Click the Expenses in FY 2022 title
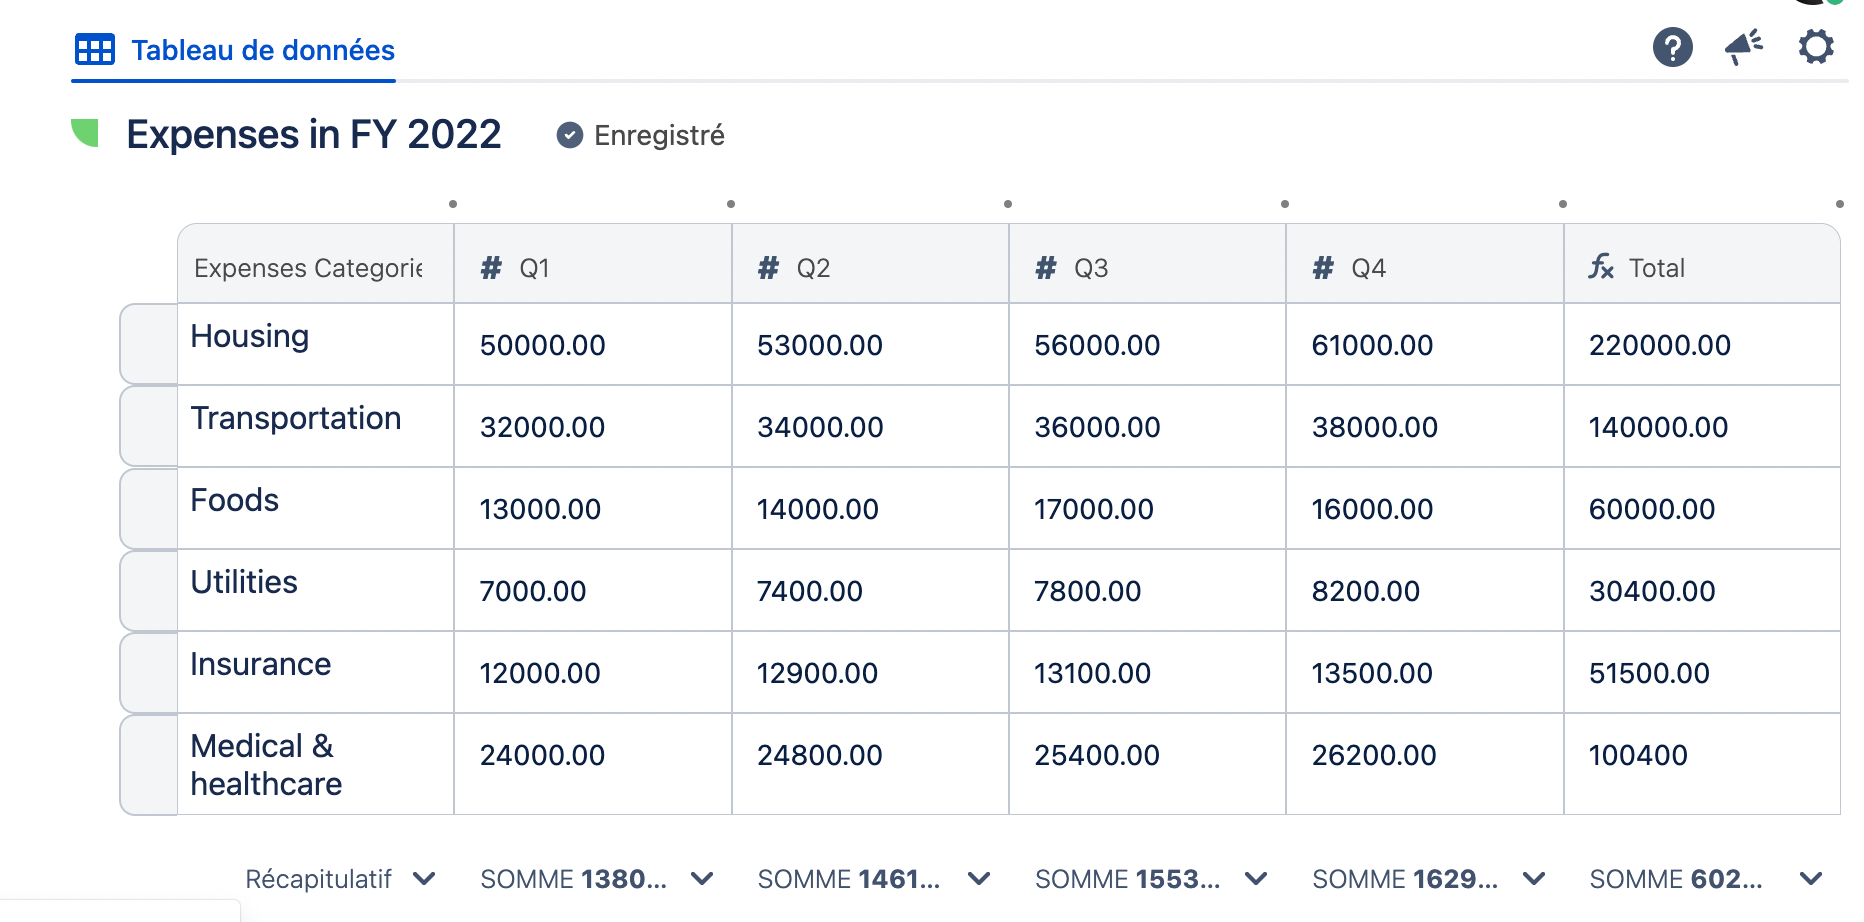This screenshot has width=1864, height=922. click(314, 133)
